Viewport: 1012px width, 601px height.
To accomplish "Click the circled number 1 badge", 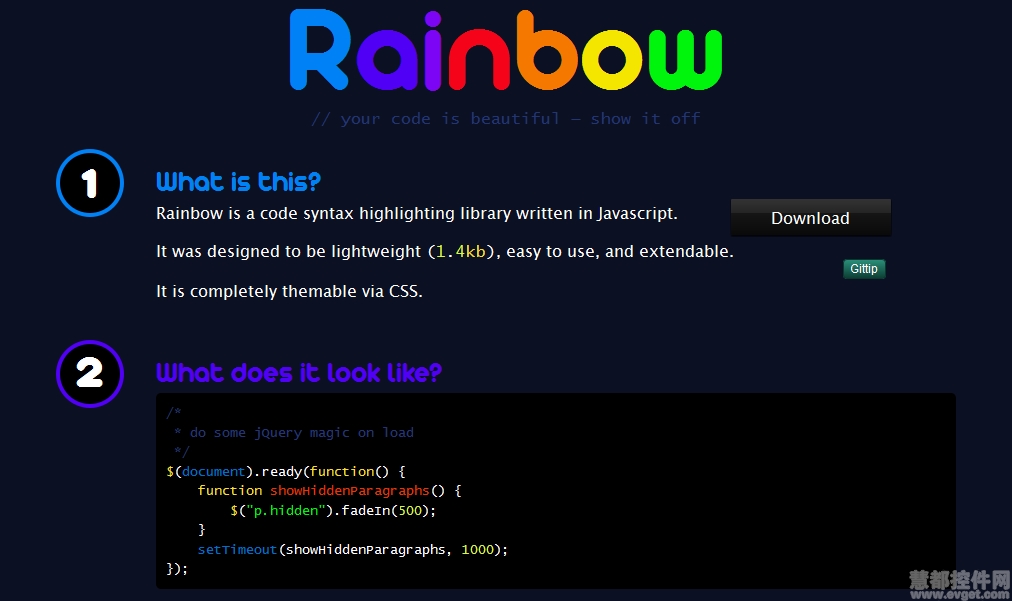I will [90, 183].
